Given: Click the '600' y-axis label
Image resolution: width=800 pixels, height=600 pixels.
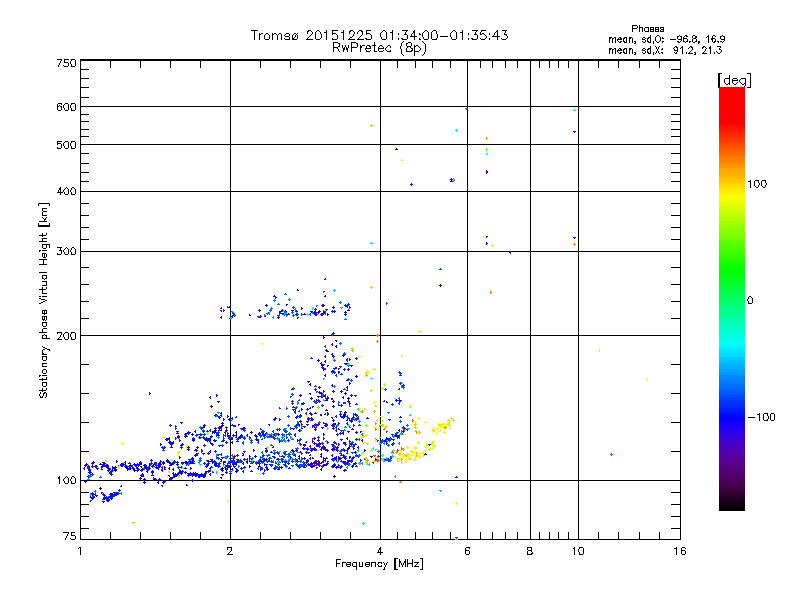Looking at the screenshot, I should tap(66, 107).
